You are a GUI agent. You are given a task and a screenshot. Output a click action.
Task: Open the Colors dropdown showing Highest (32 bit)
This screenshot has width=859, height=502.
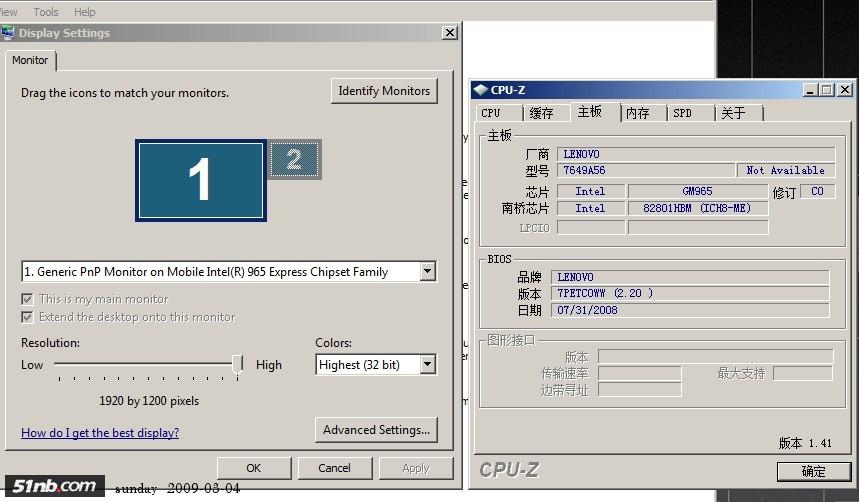coord(427,365)
